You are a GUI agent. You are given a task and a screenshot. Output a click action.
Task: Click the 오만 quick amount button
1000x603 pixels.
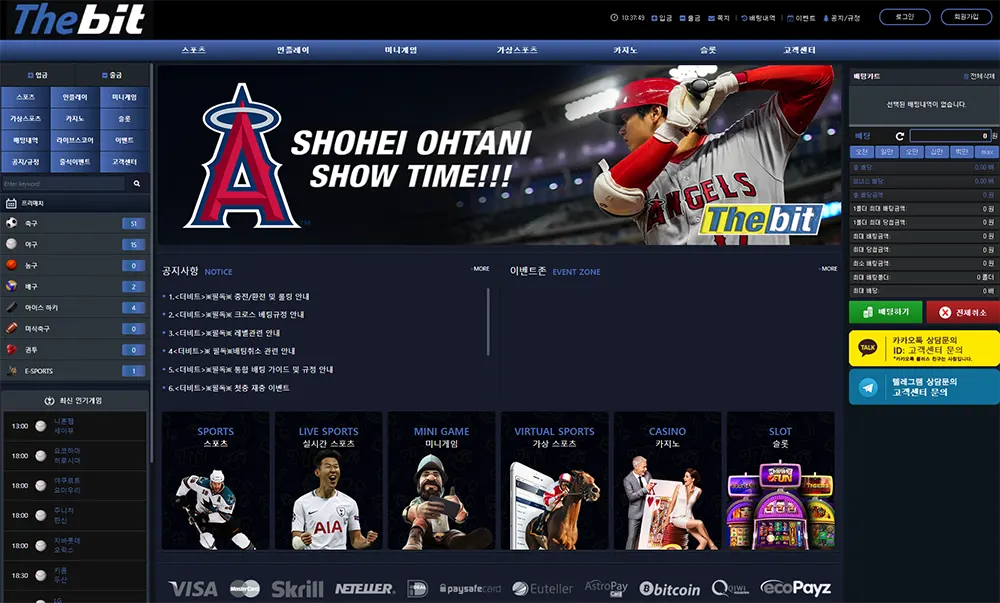pos(912,152)
